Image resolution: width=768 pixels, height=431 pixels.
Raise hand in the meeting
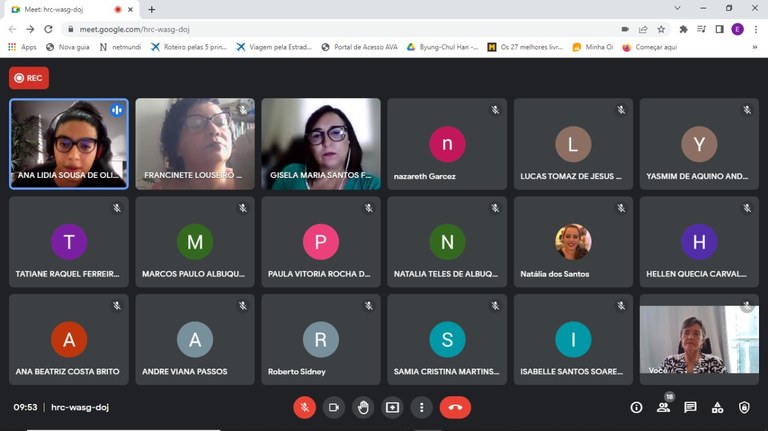(363, 407)
